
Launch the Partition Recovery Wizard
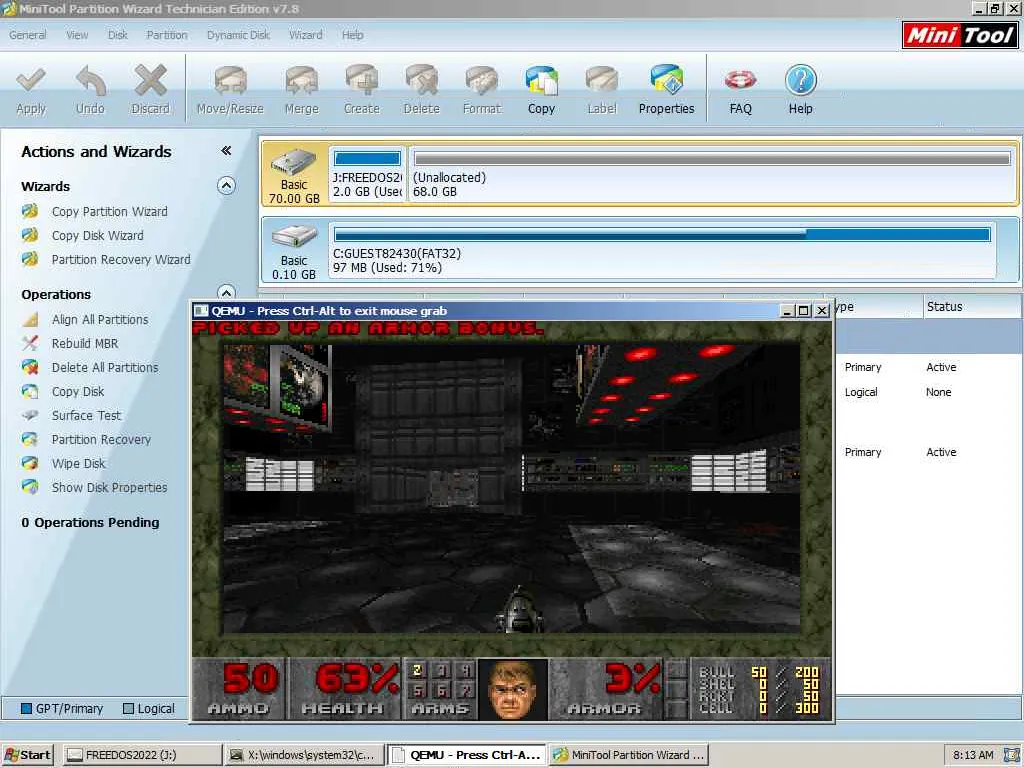pos(121,260)
